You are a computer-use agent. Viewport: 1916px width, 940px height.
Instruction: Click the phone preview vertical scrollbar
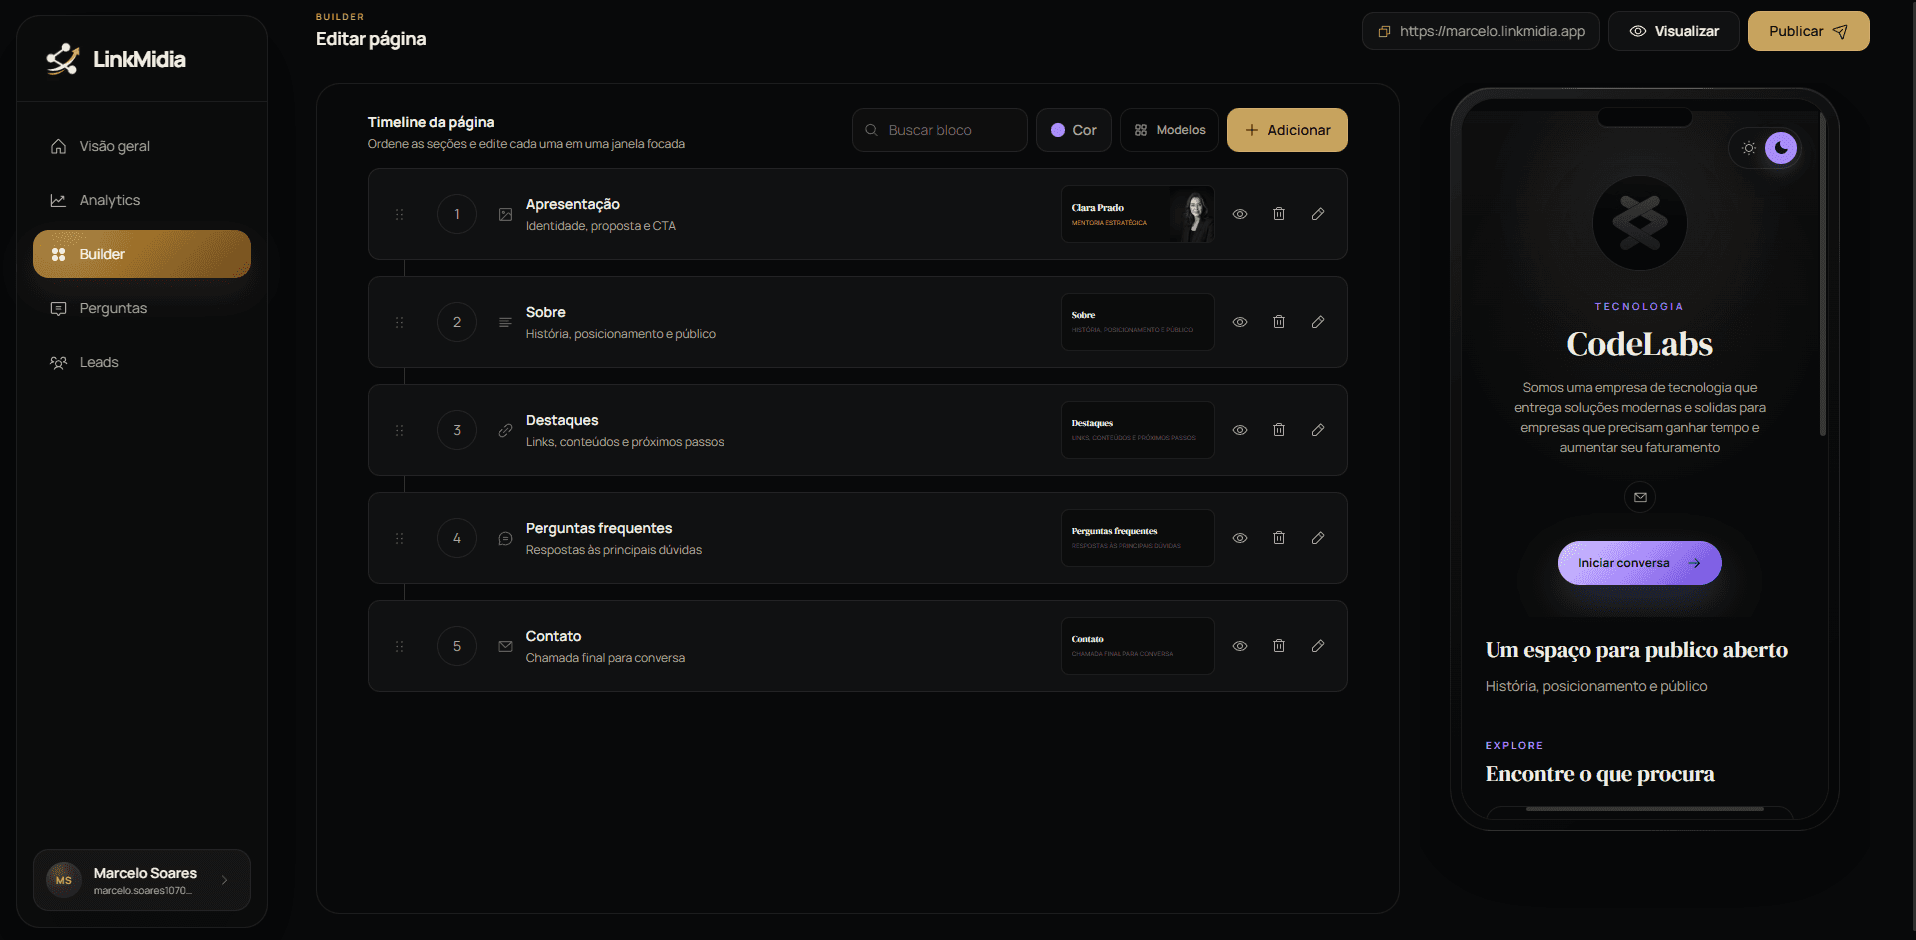click(x=1823, y=275)
